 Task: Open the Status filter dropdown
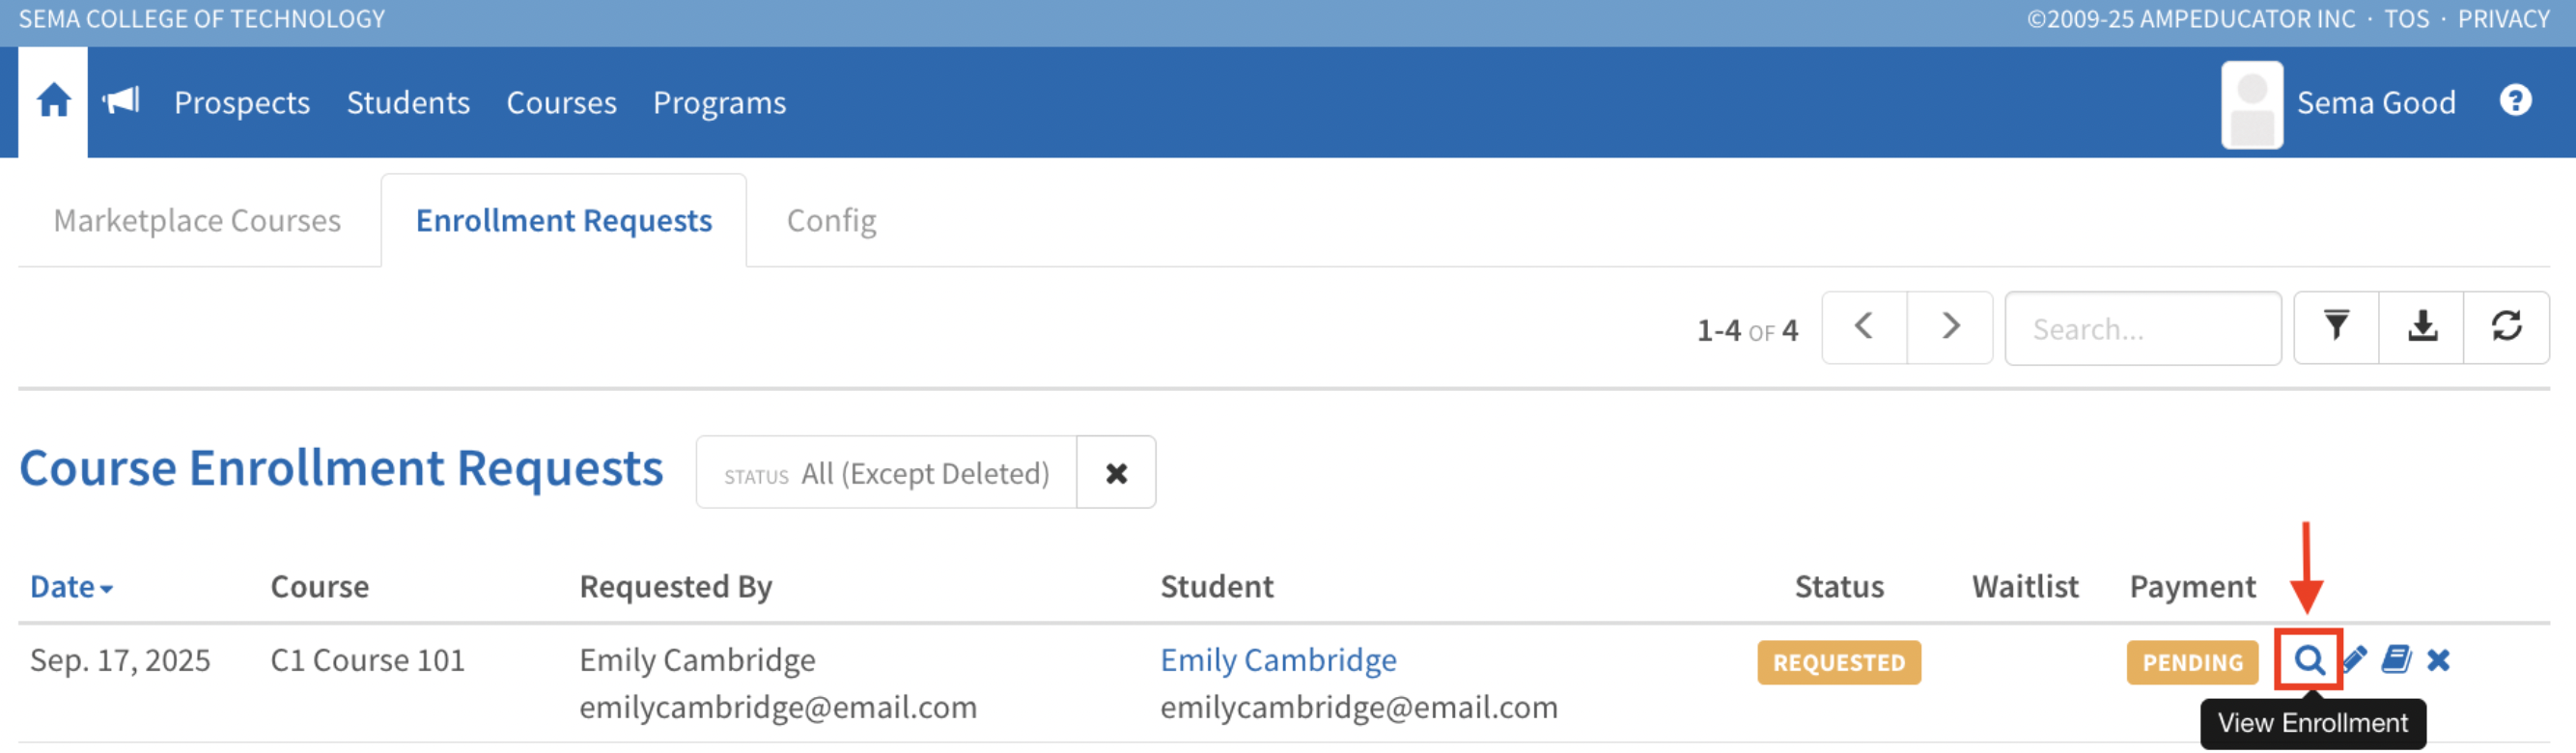[886, 473]
